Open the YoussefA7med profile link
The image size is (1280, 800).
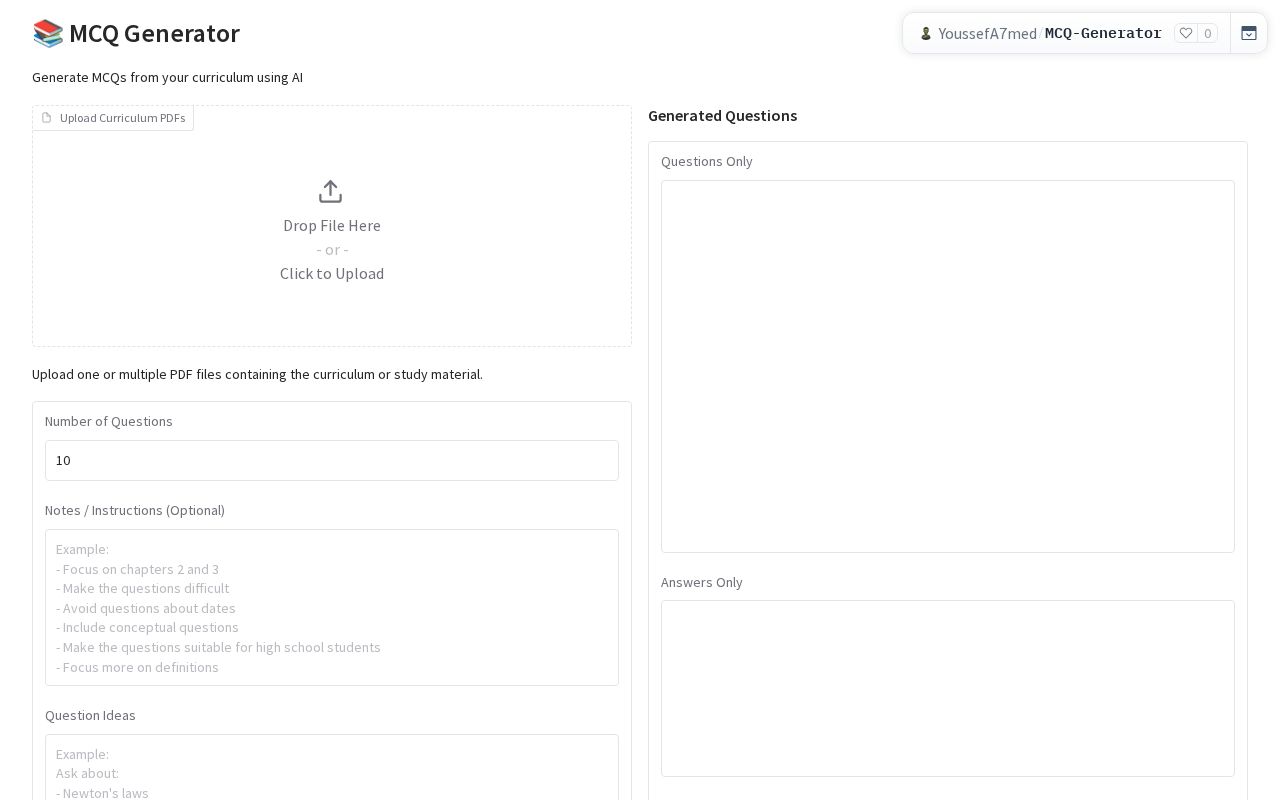click(x=987, y=34)
